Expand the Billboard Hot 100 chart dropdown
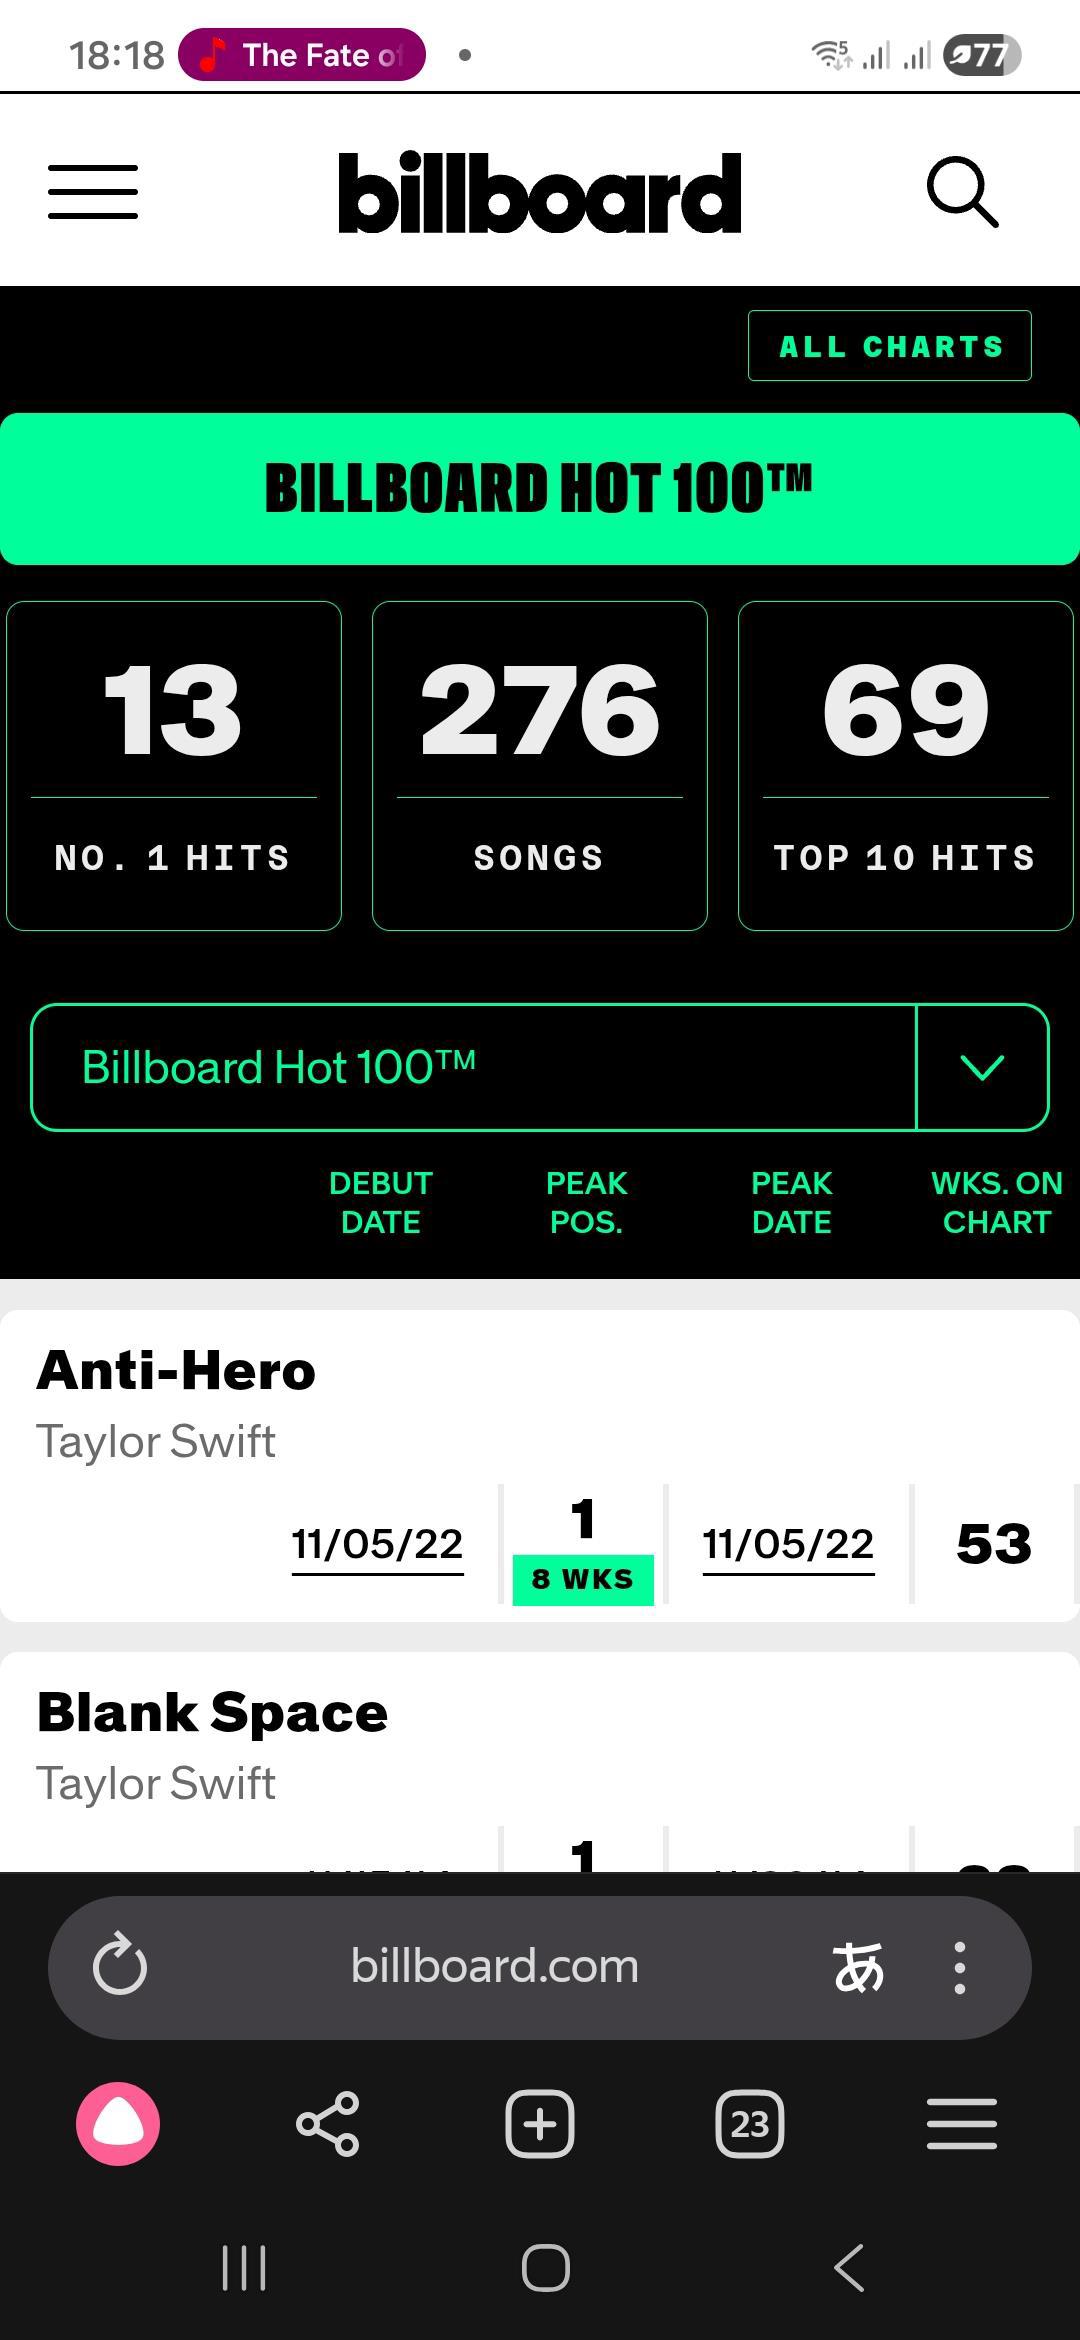Image resolution: width=1080 pixels, height=2340 pixels. 473,1067
